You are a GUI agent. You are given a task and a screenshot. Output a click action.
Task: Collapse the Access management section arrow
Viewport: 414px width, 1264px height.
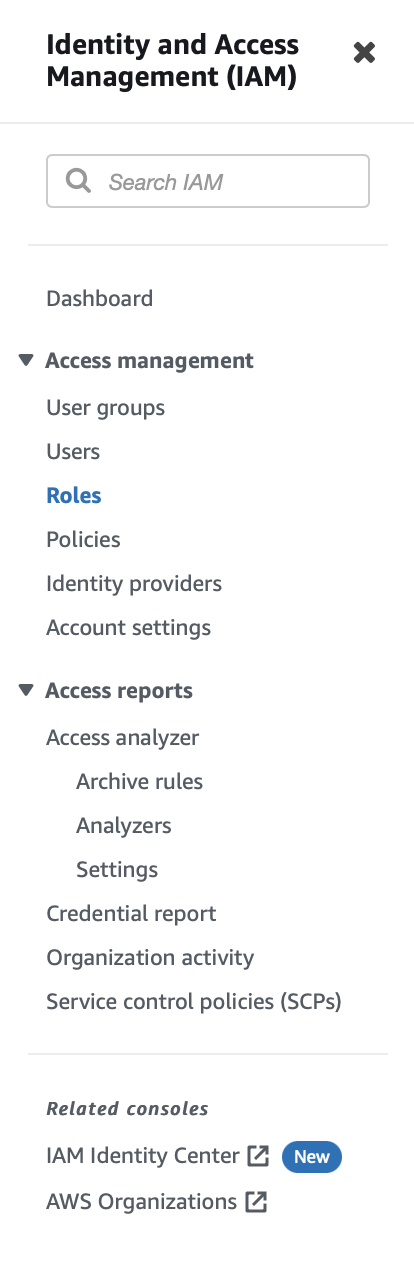[26, 360]
